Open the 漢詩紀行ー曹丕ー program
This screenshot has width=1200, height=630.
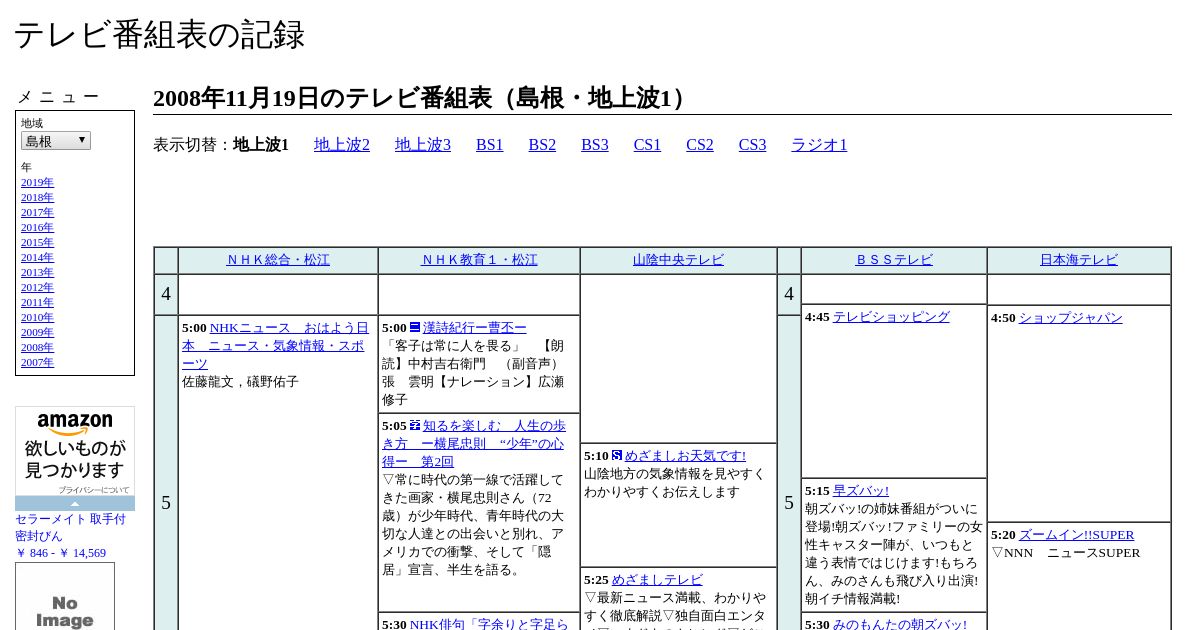coord(474,327)
